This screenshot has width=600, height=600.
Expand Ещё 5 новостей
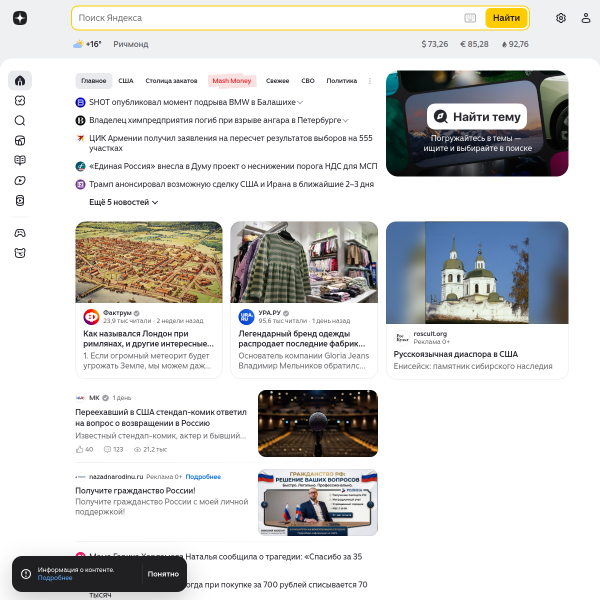[124, 202]
